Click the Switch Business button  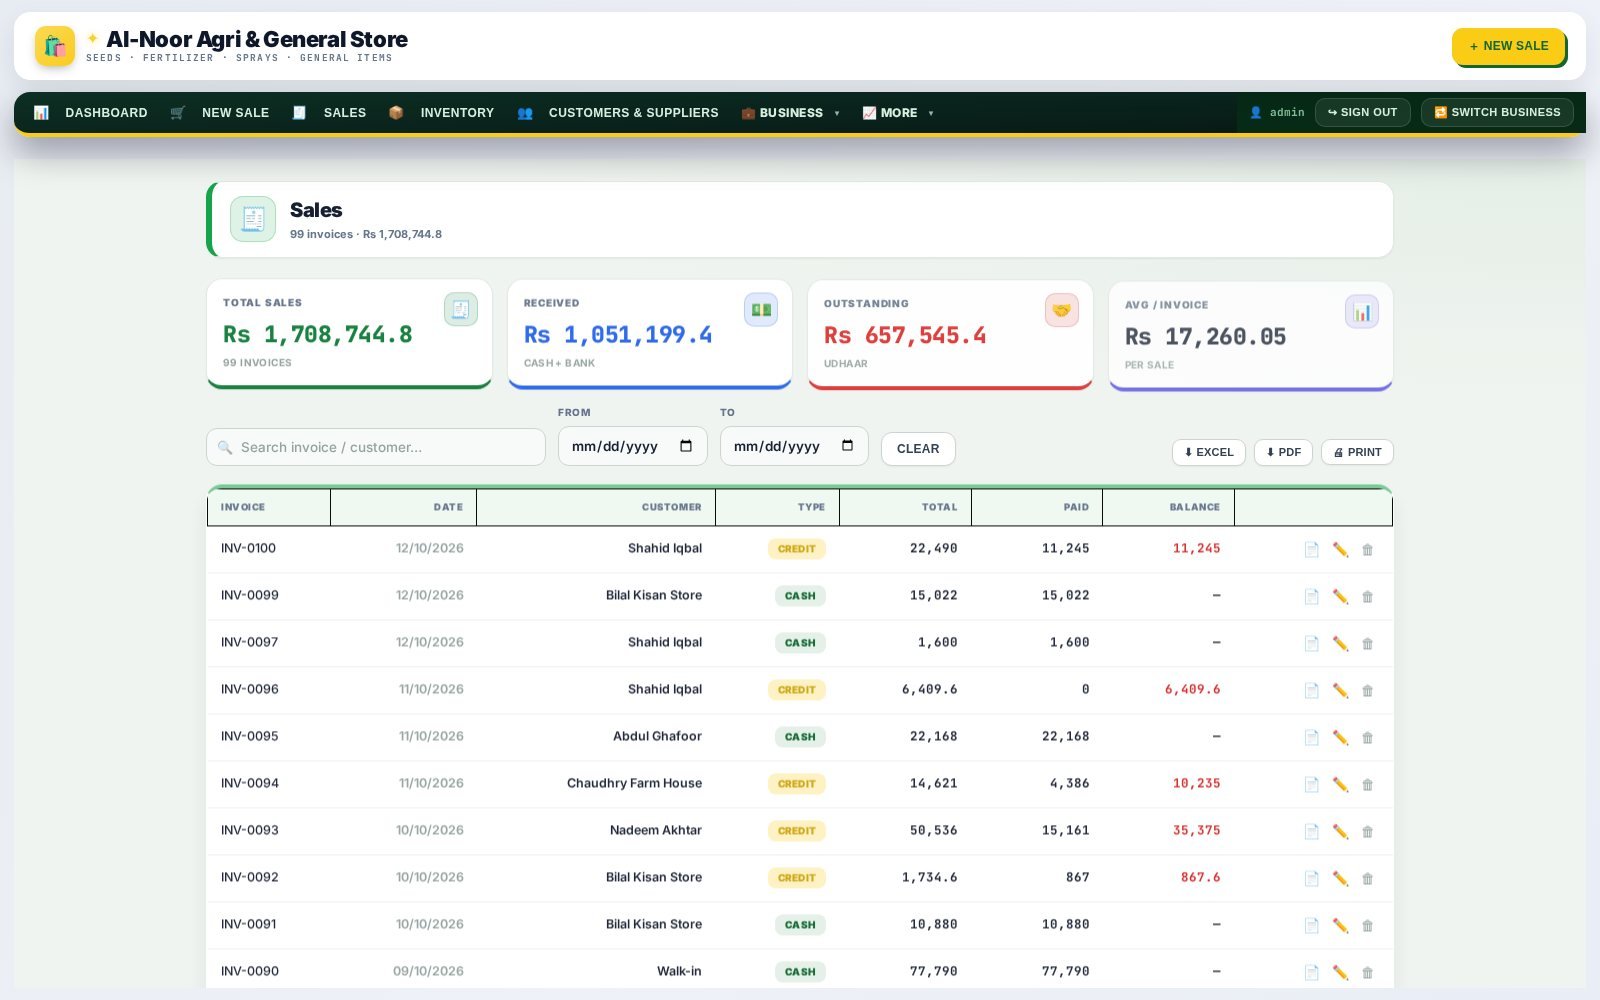click(x=1497, y=112)
